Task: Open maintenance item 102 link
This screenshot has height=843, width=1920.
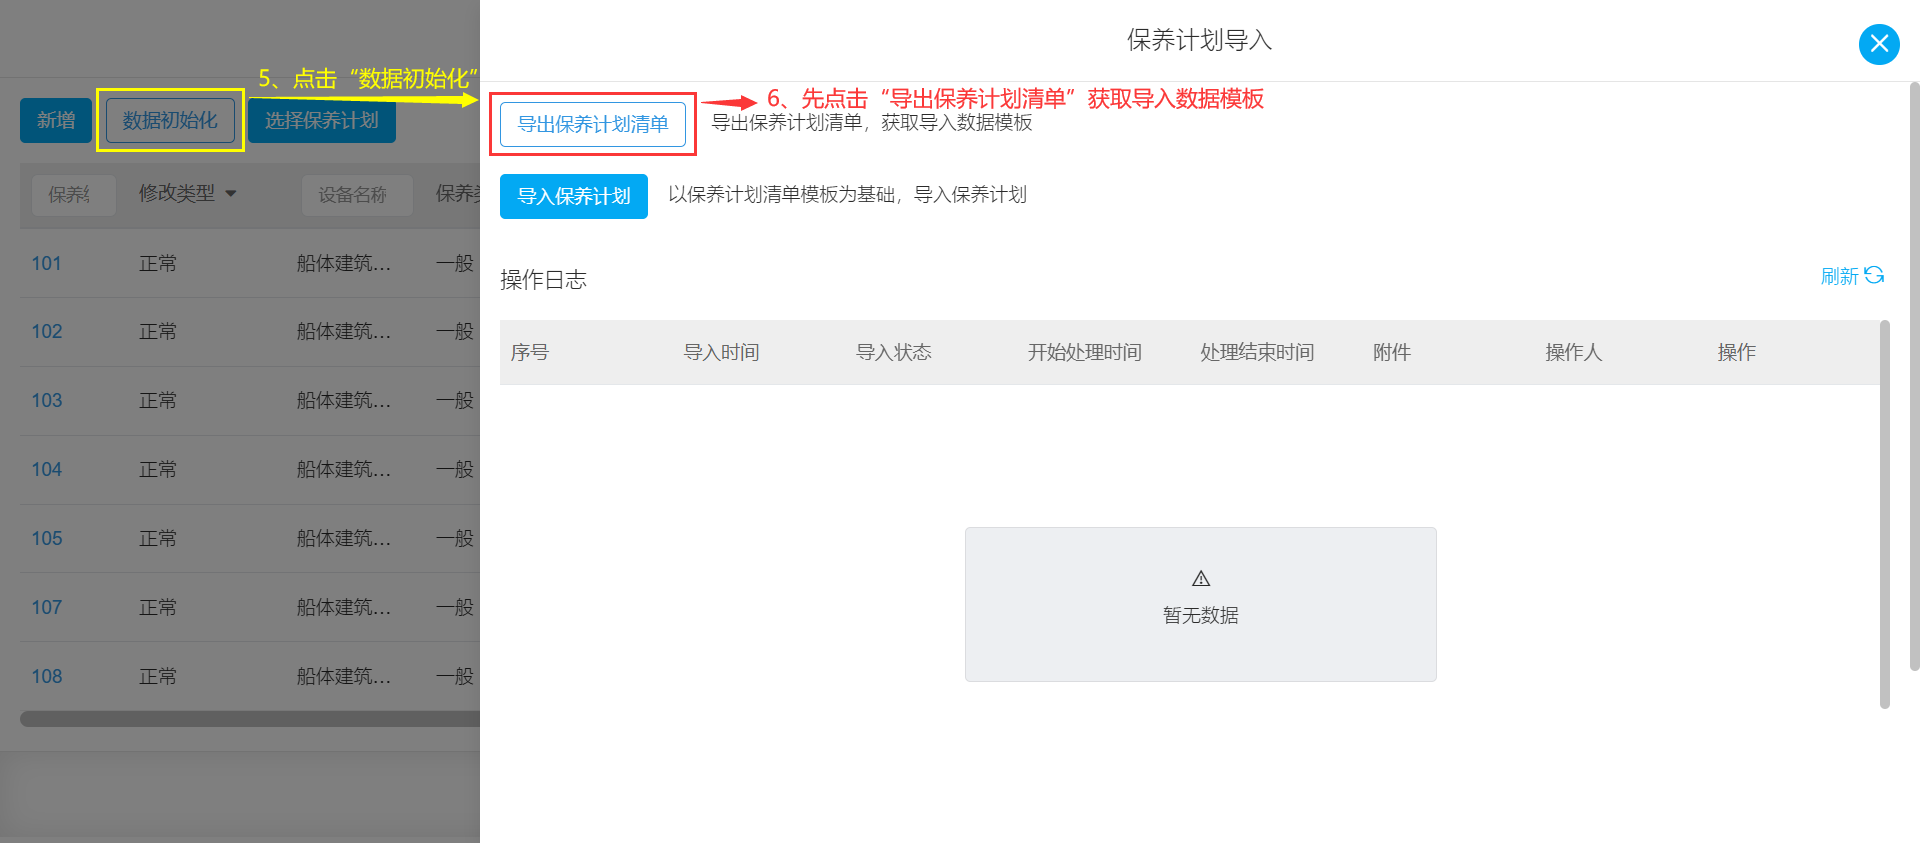Action: [47, 331]
